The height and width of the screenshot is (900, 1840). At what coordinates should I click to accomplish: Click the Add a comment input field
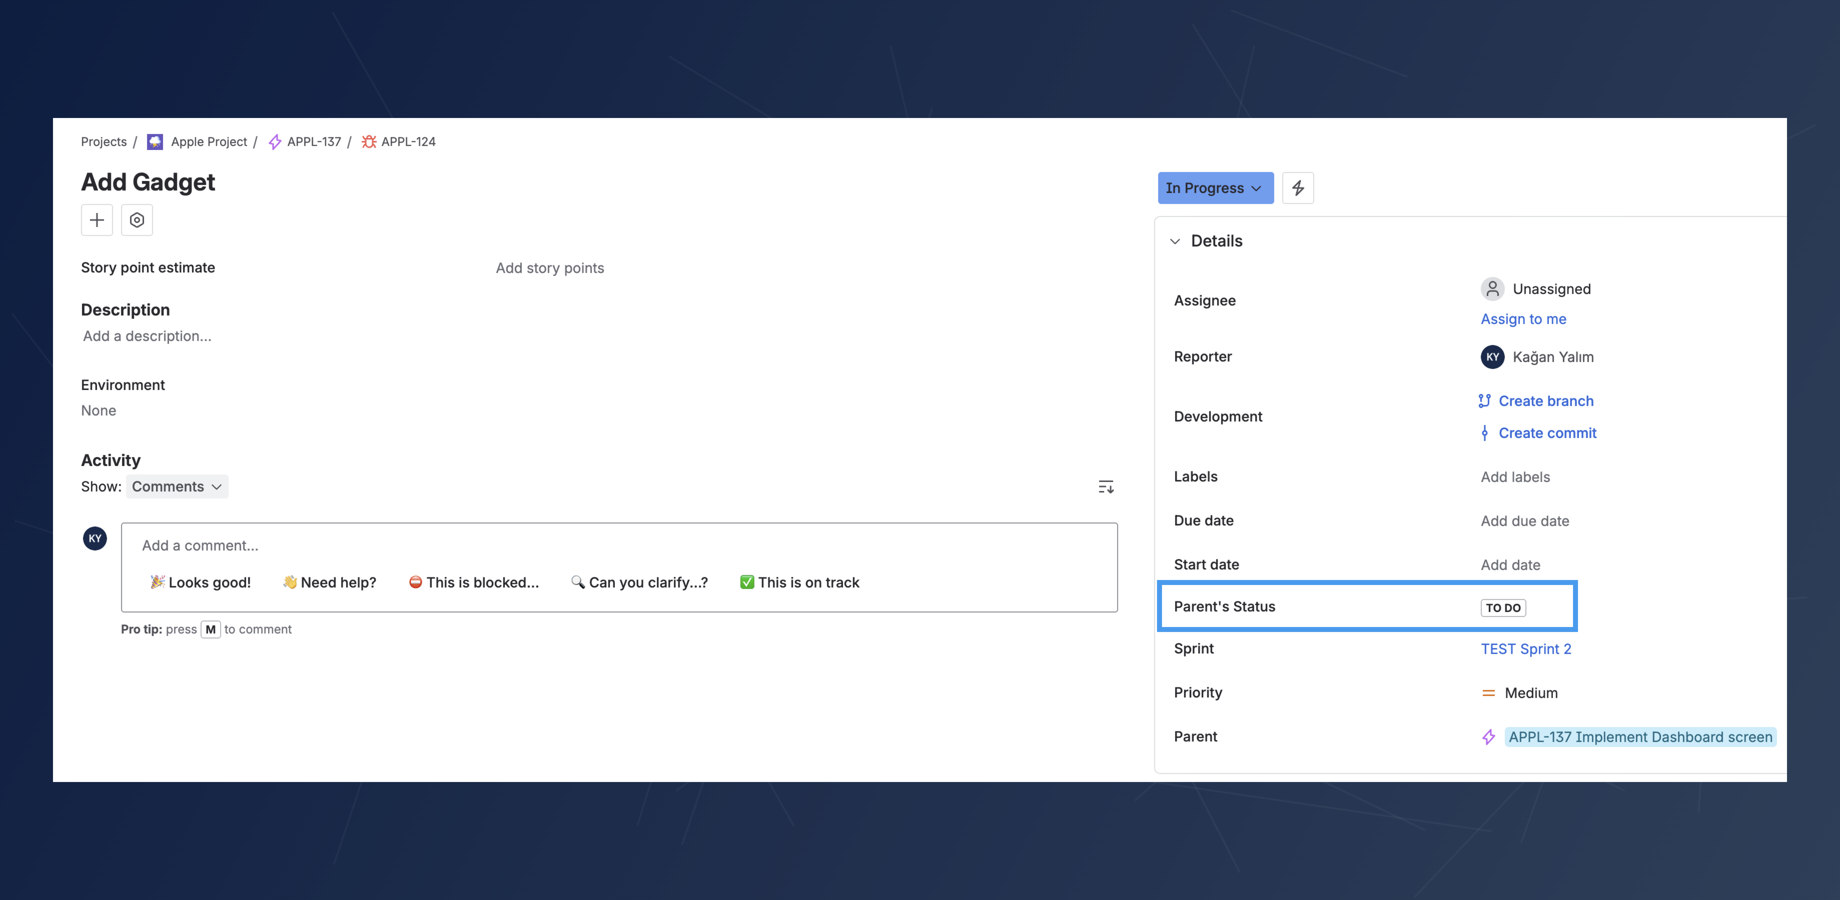pos(400,545)
